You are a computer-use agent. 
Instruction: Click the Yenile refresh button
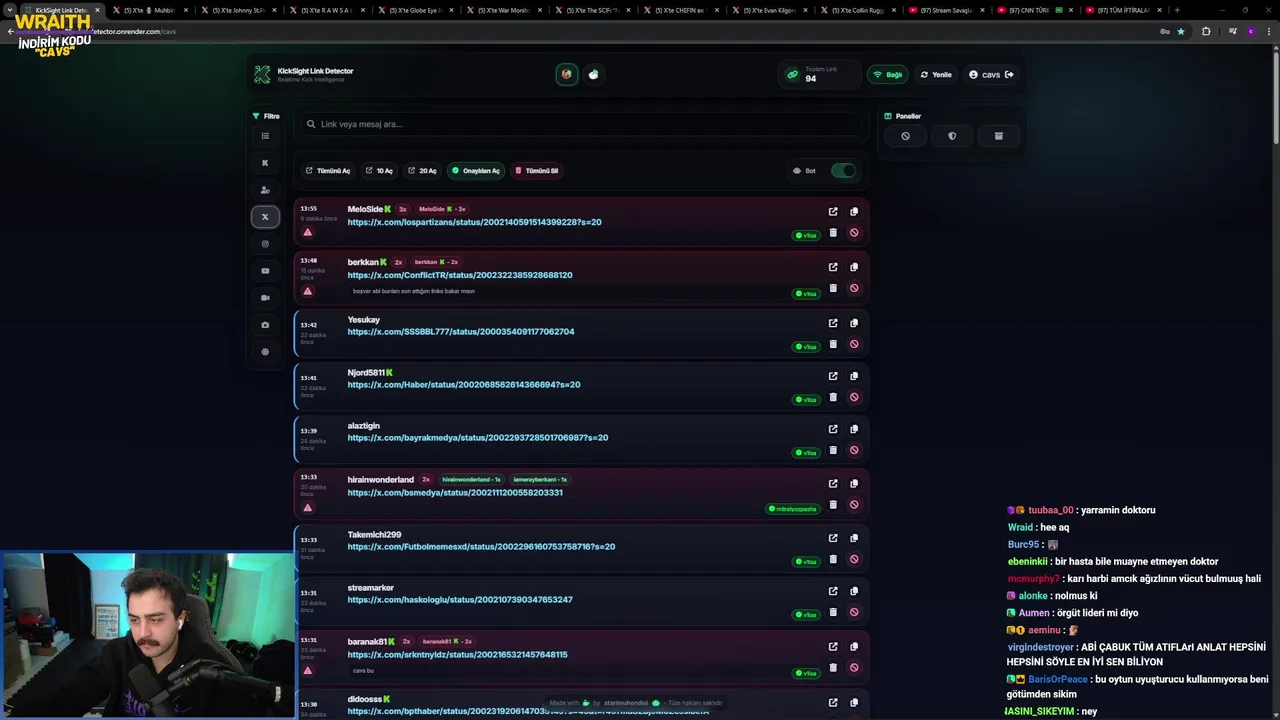coord(937,75)
